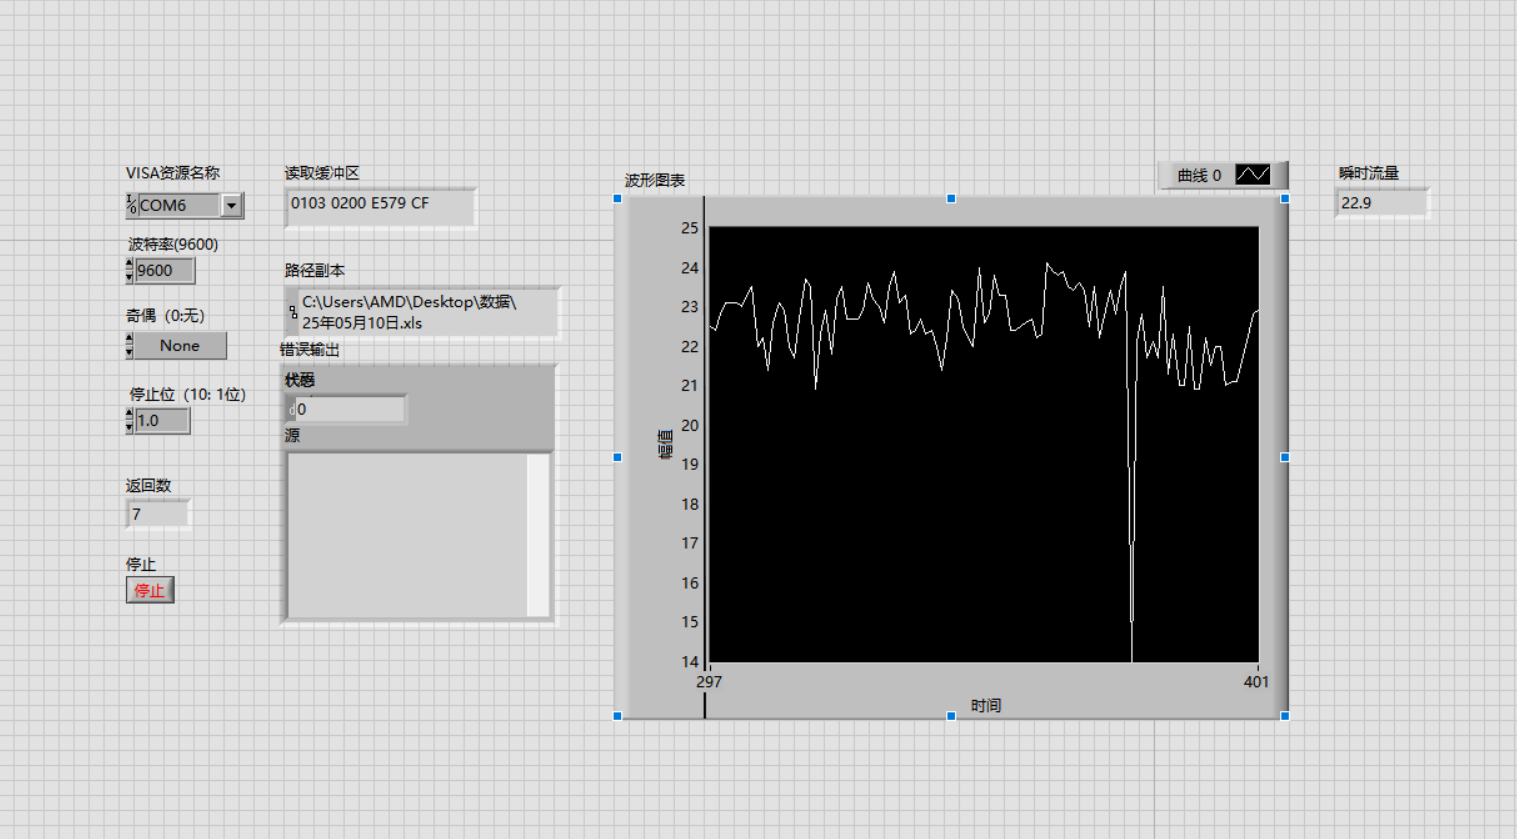Decrement the 波特率 baud rate value
This screenshot has height=839, width=1517.
coord(129,276)
